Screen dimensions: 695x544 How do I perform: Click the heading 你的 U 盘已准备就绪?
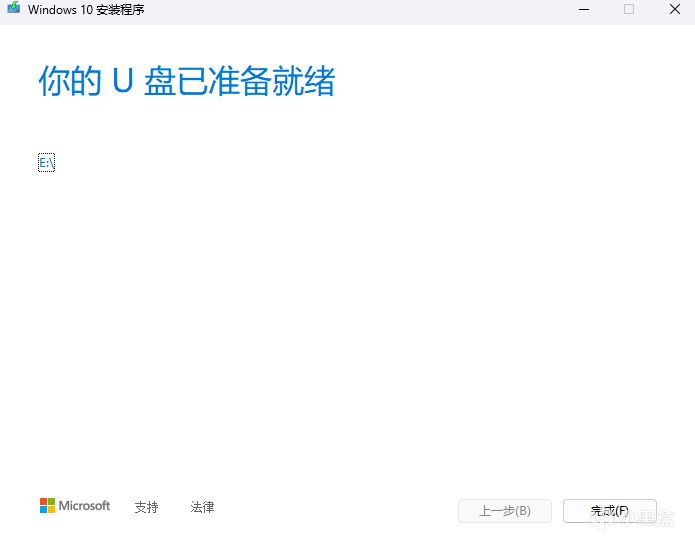pos(187,81)
